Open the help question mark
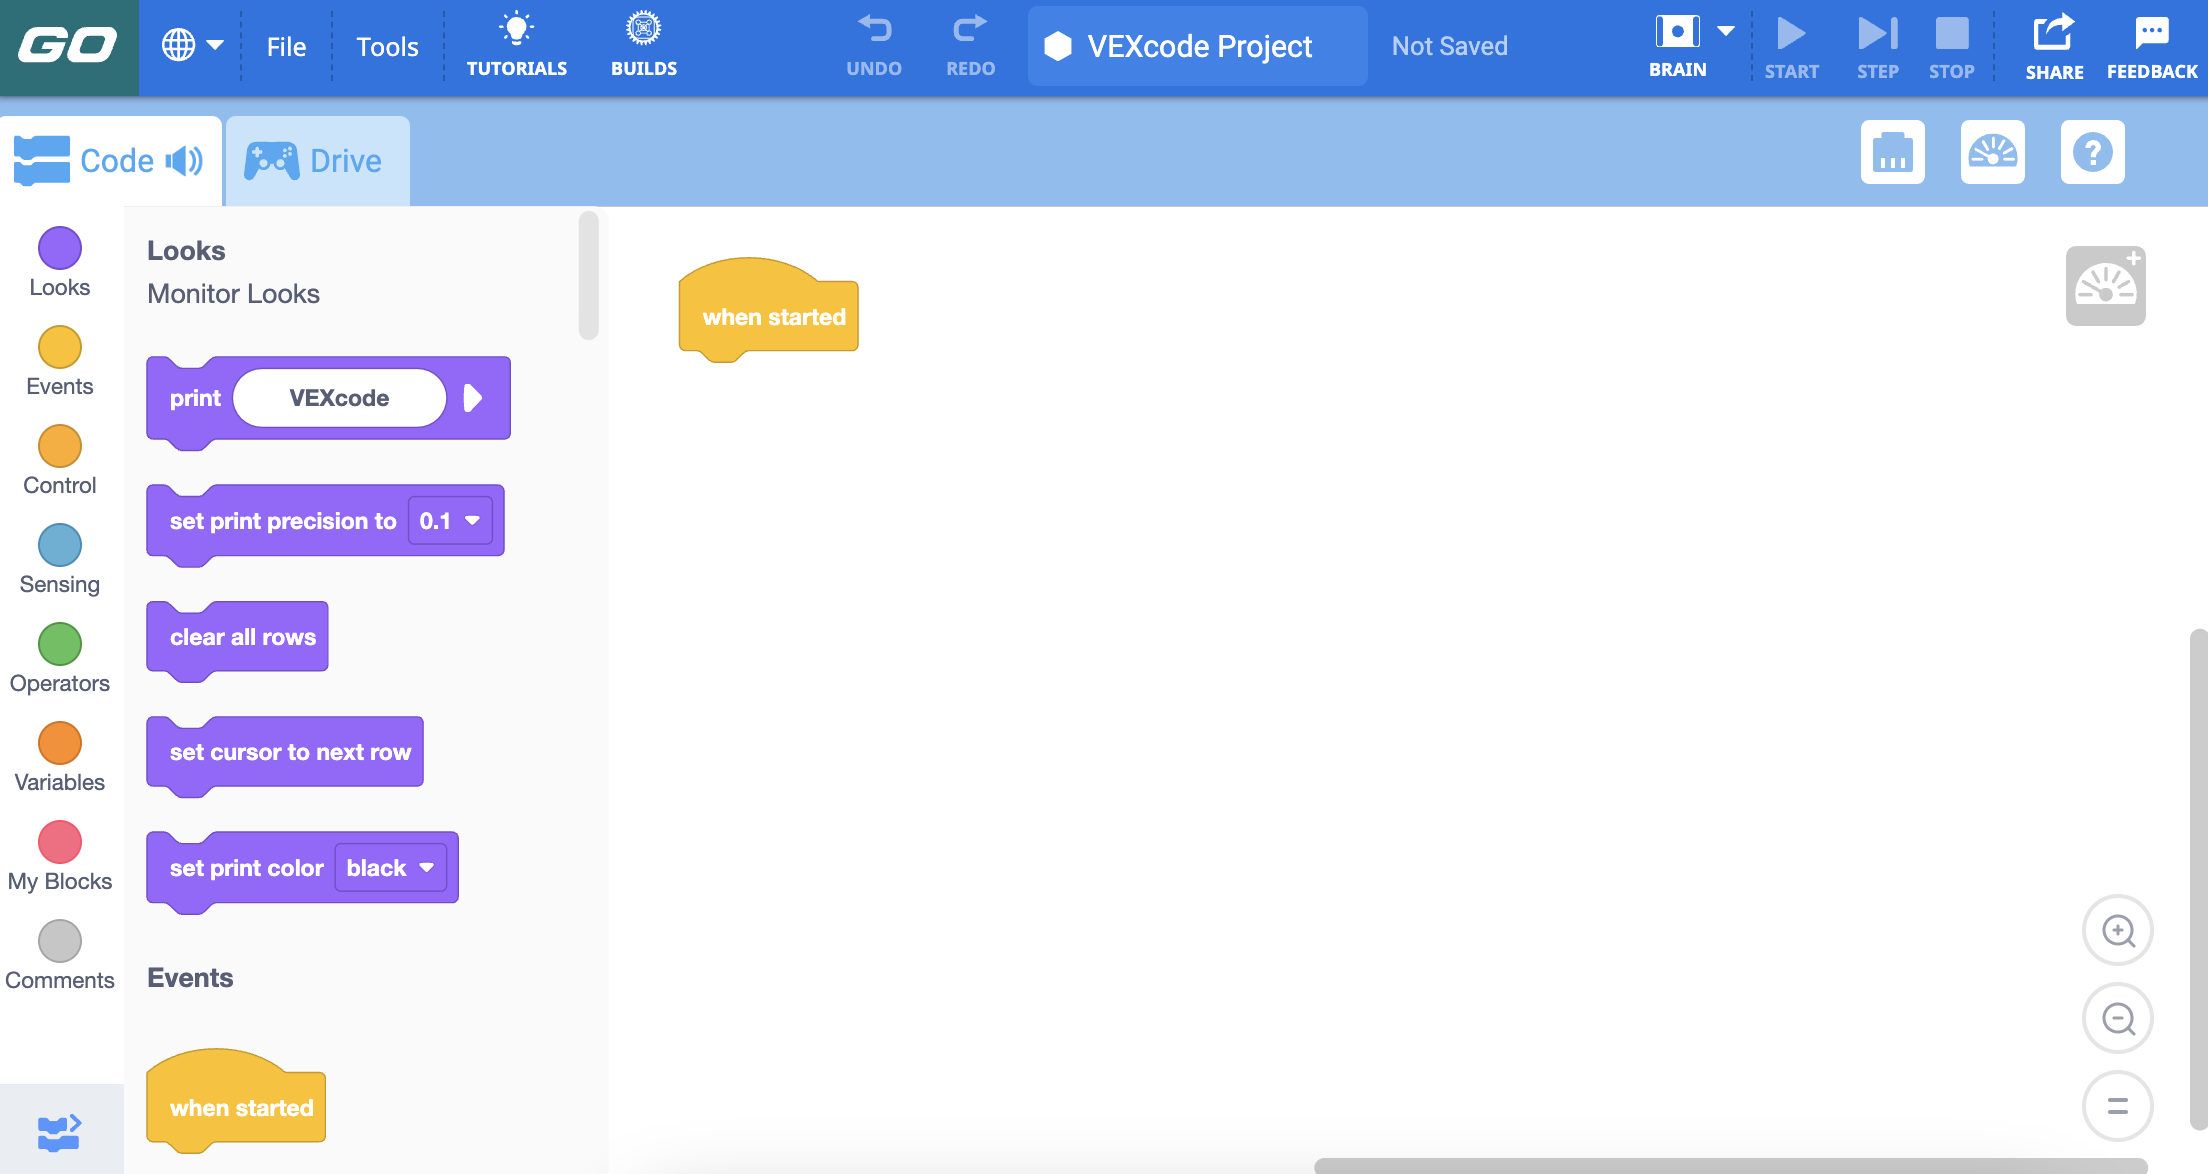The height and width of the screenshot is (1174, 2208). [x=2092, y=152]
